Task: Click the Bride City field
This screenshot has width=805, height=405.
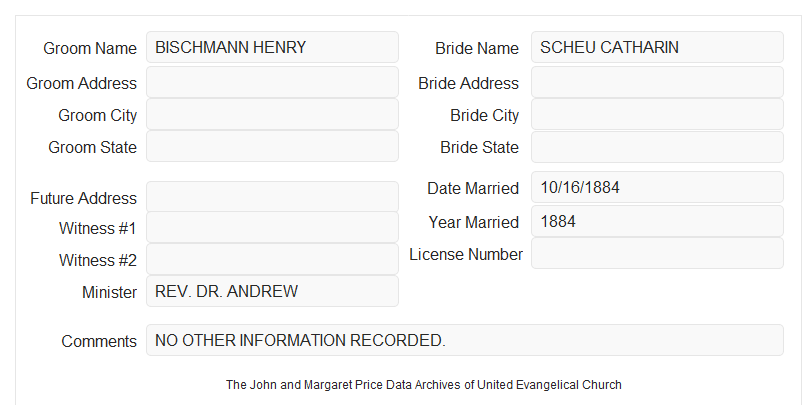Action: 657,114
